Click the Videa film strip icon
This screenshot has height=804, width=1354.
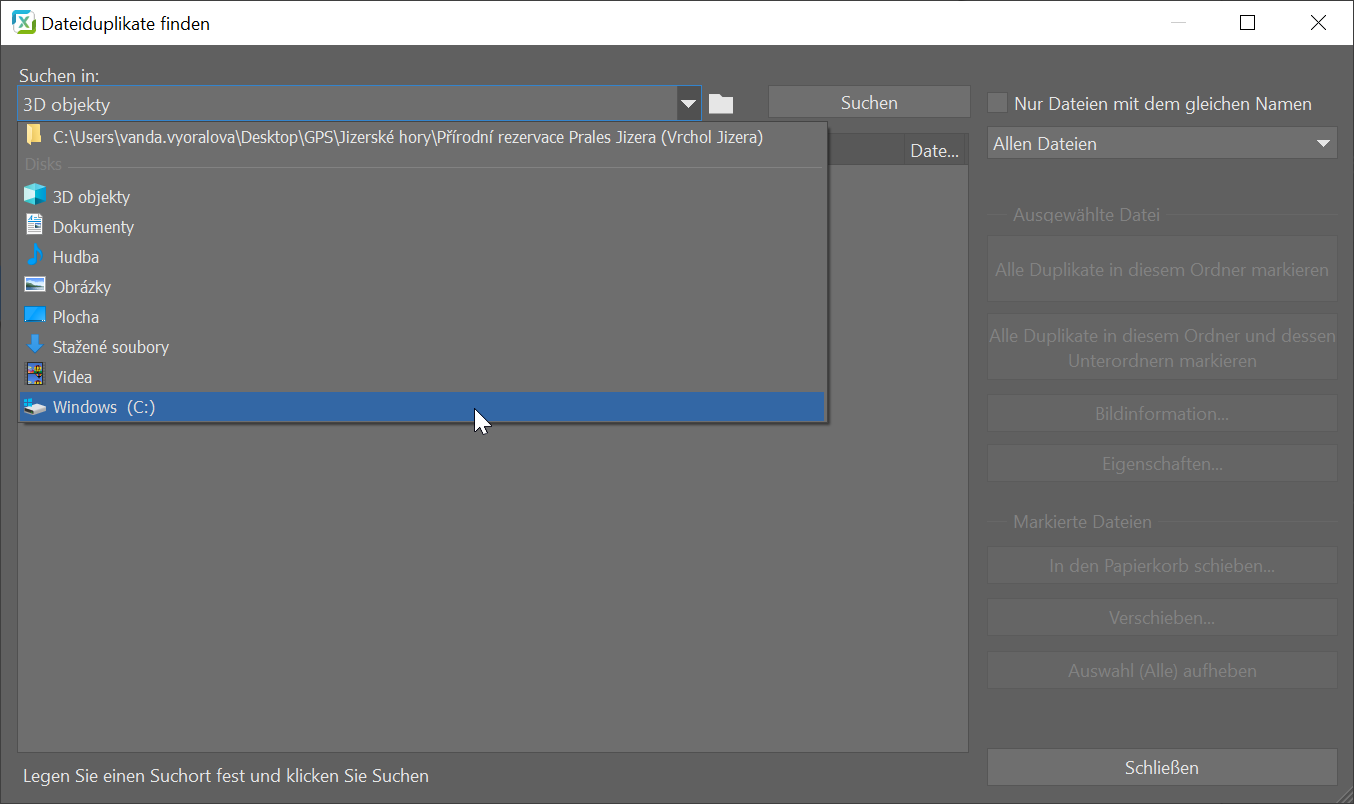tap(35, 376)
